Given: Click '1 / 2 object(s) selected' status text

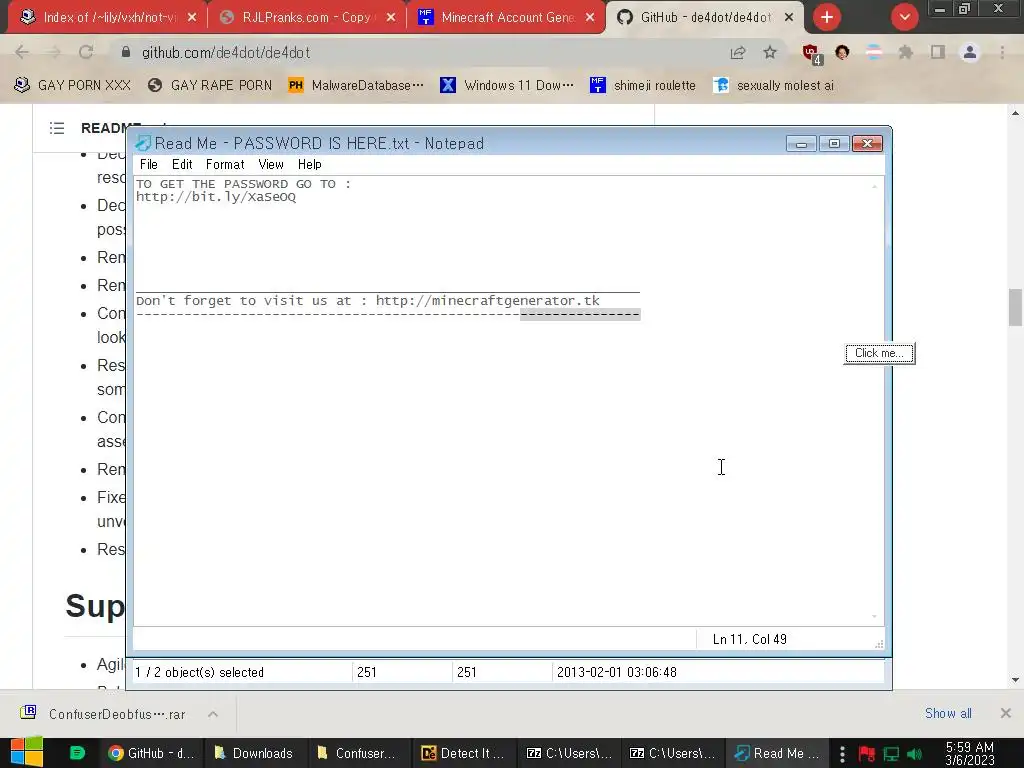Looking at the screenshot, I should point(199,672).
